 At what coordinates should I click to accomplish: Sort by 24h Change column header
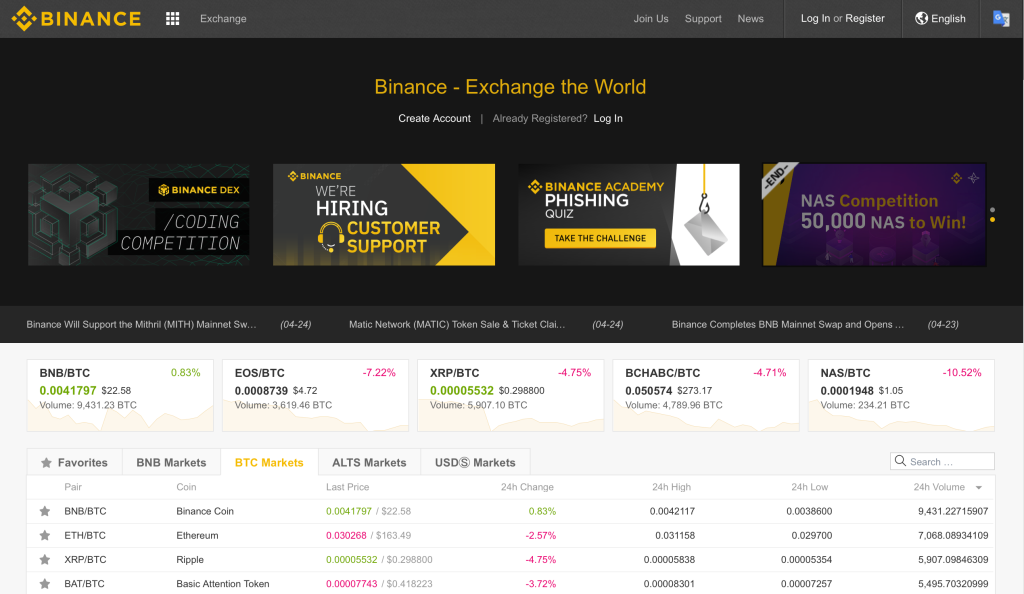click(x=527, y=487)
